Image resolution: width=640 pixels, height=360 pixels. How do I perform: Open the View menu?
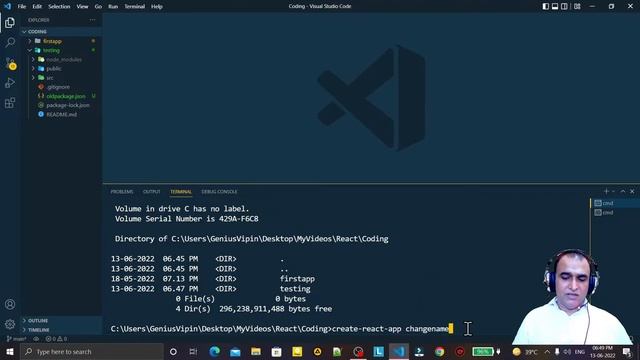(x=82, y=7)
